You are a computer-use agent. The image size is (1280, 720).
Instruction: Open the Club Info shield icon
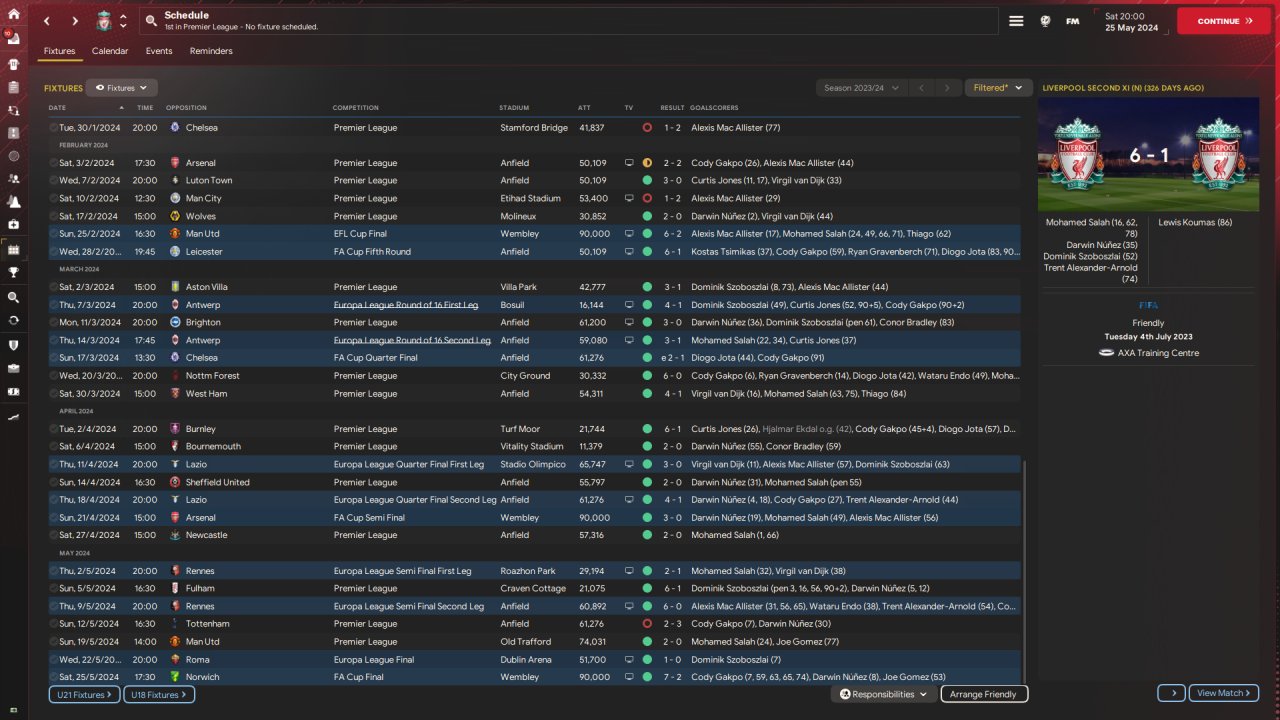14,345
